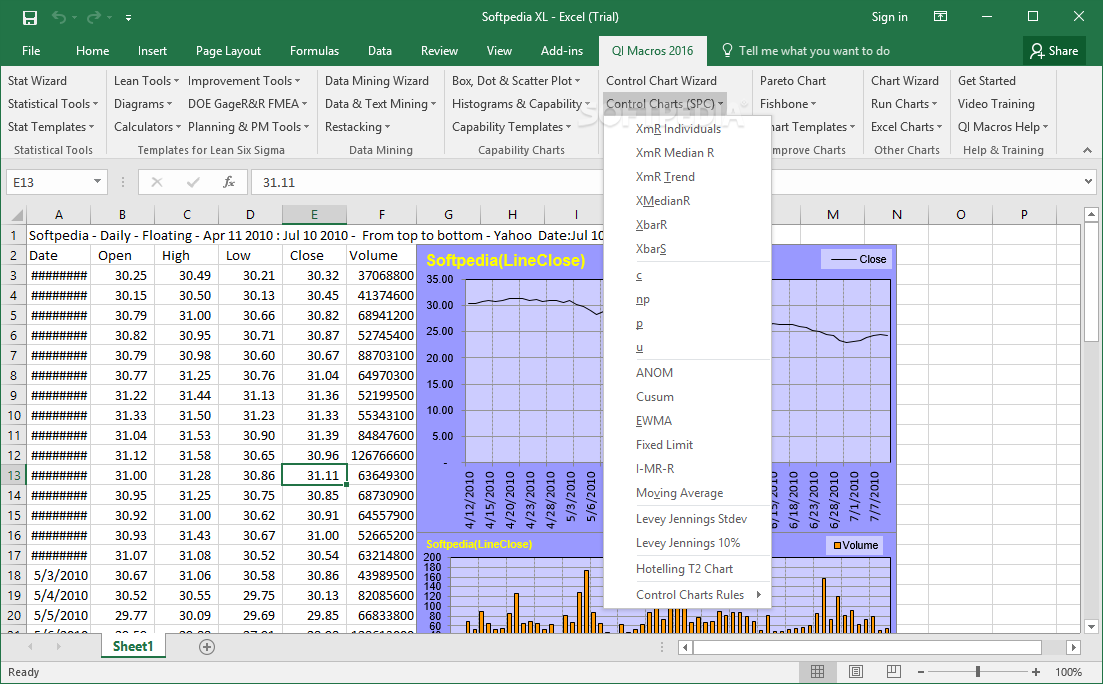Open Improvement Tools dropdown
The image size is (1103, 684).
tap(244, 81)
